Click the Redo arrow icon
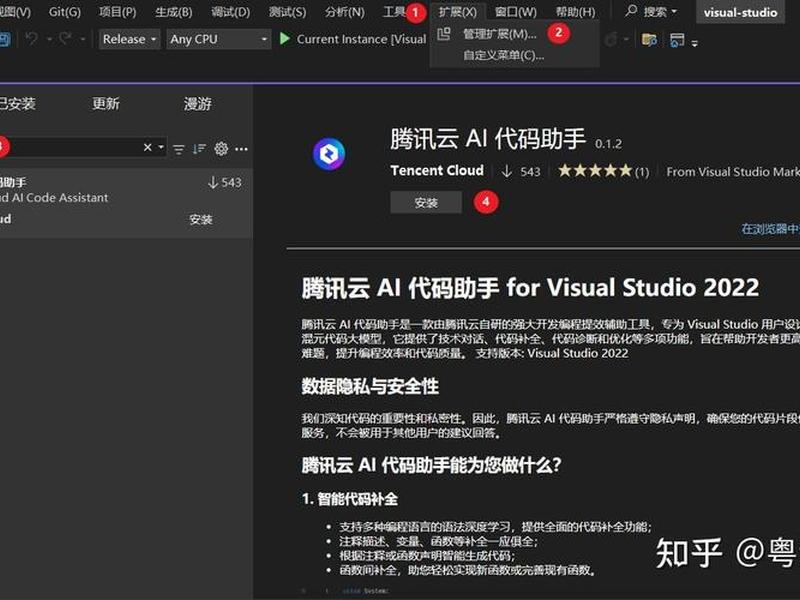Image resolution: width=800 pixels, height=600 pixels. (65, 39)
